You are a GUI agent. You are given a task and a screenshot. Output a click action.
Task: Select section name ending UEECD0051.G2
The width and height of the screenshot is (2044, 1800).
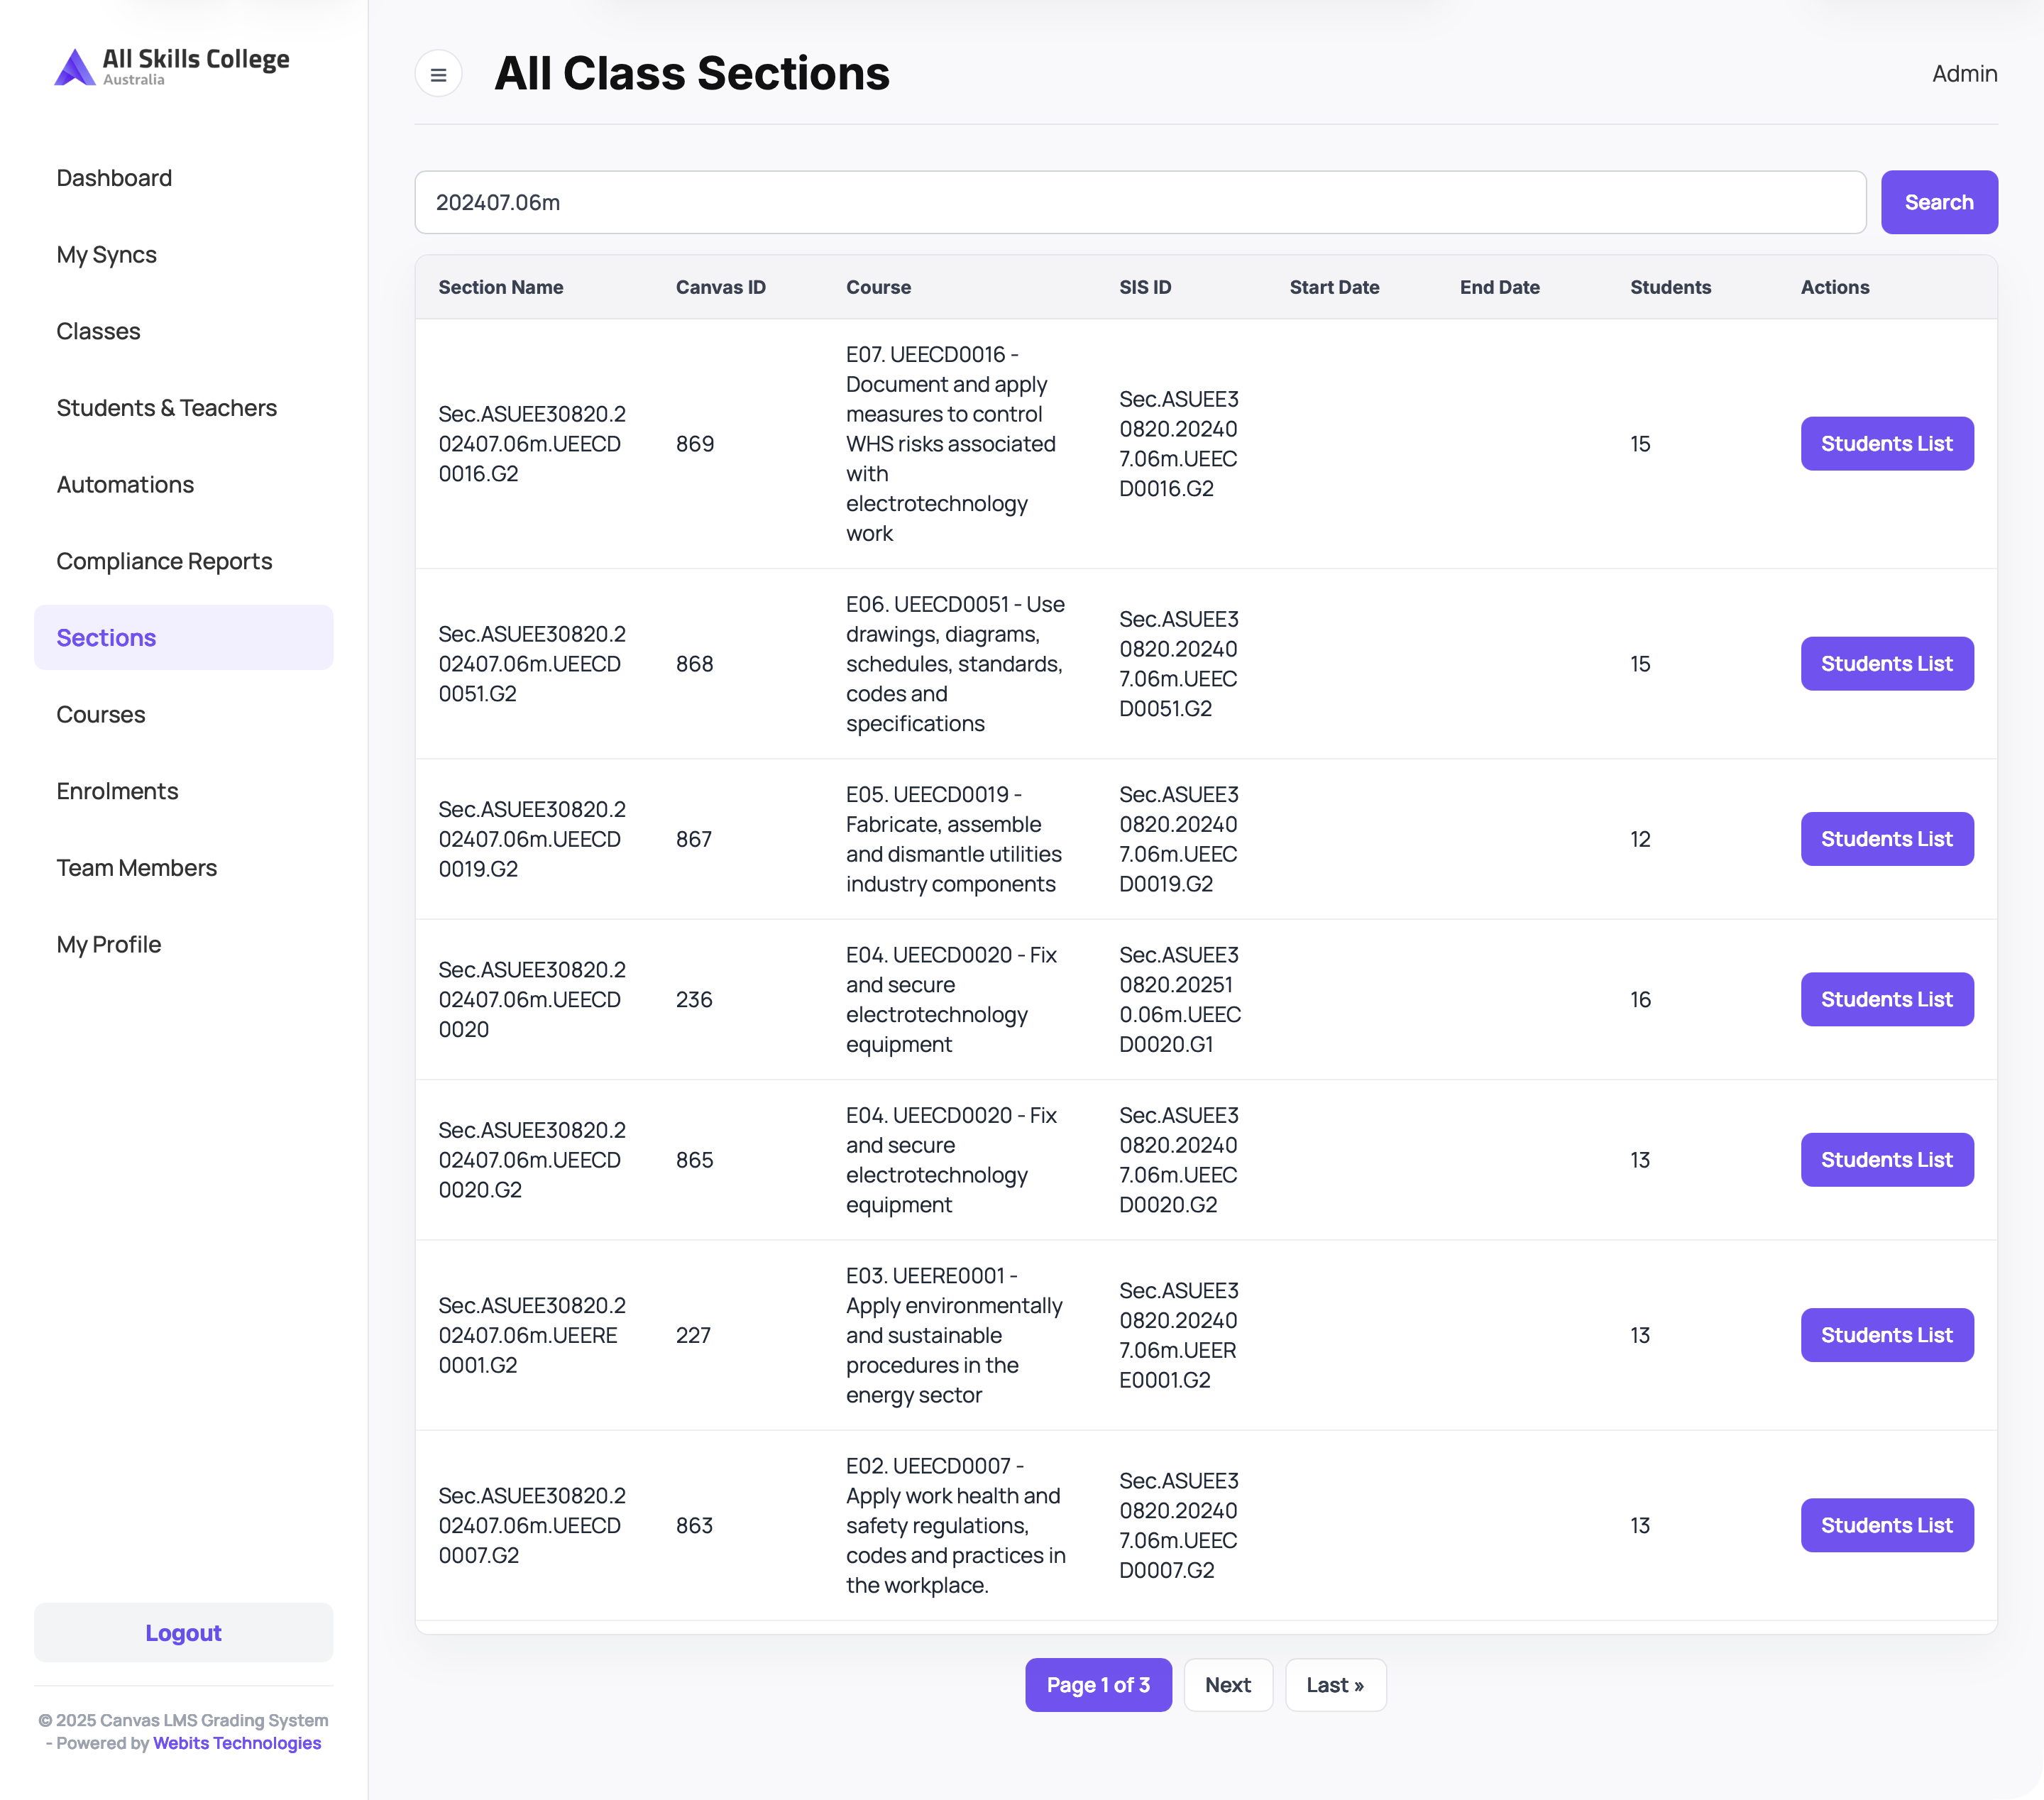coord(532,664)
